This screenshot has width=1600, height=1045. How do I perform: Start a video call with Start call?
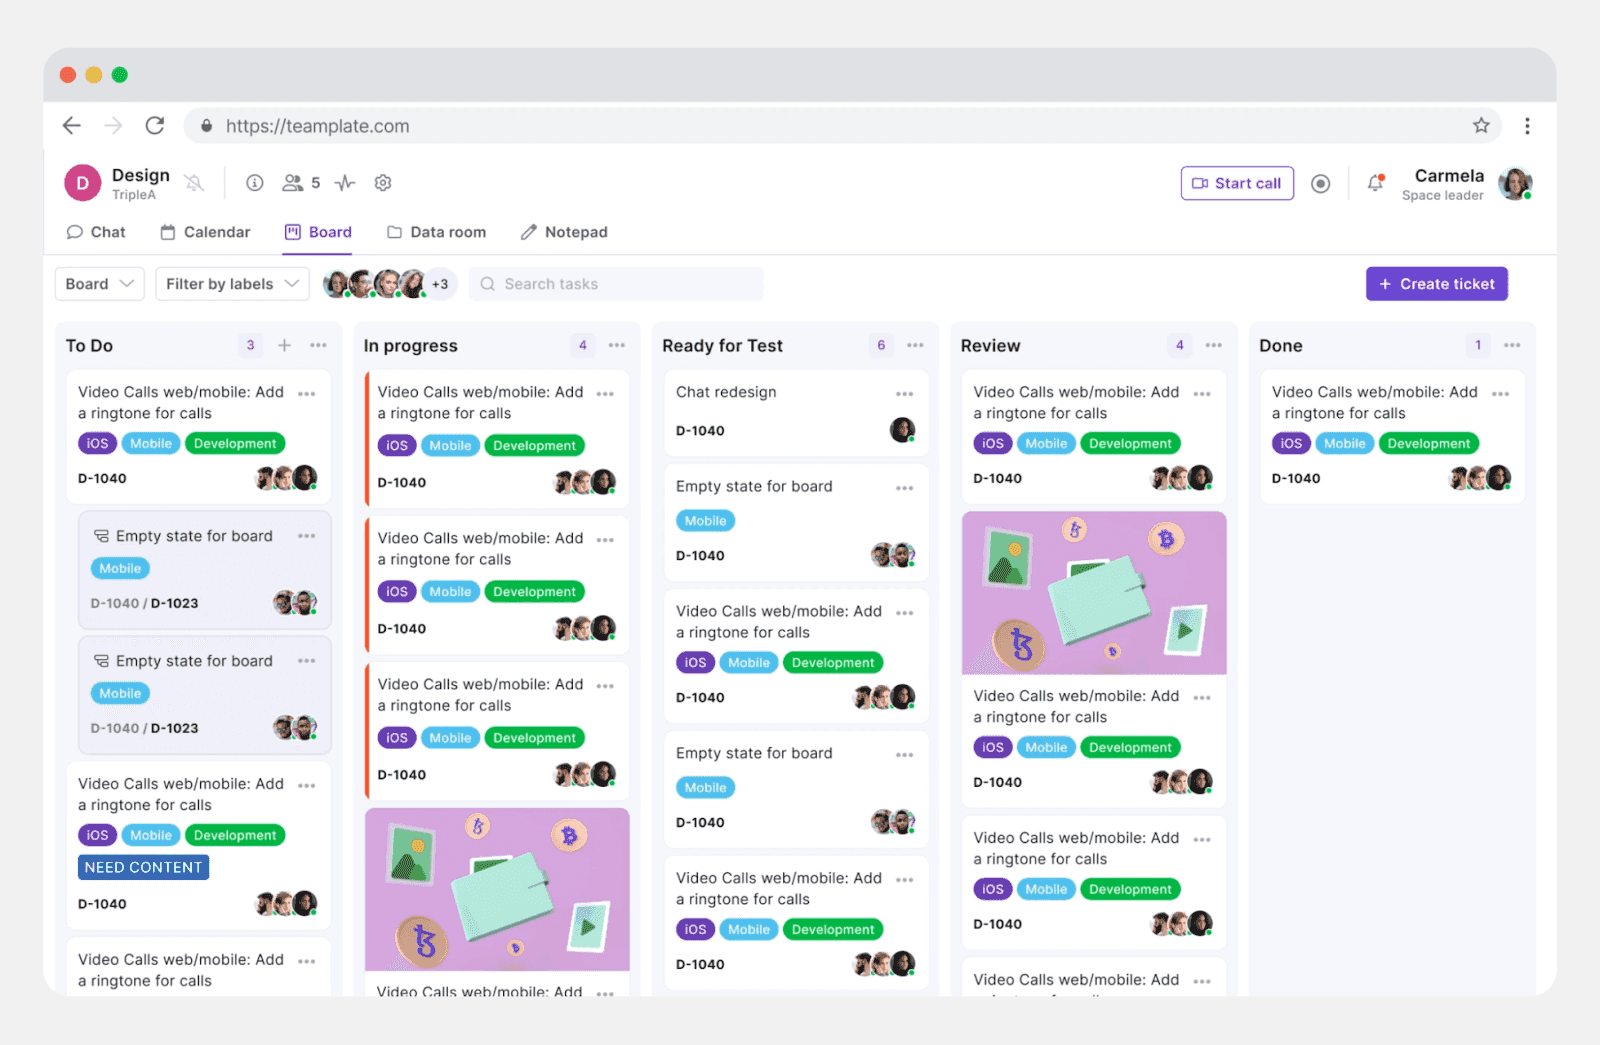(x=1237, y=183)
